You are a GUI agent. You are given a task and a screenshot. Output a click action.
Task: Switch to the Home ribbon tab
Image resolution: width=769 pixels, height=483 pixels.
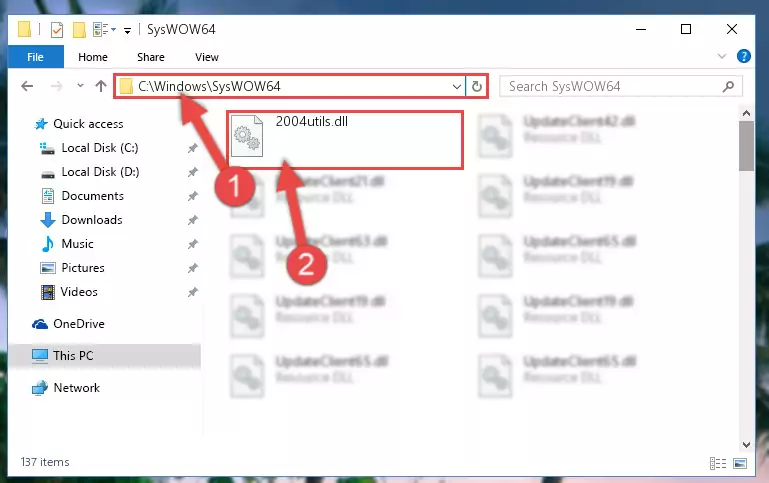pyautogui.click(x=93, y=57)
